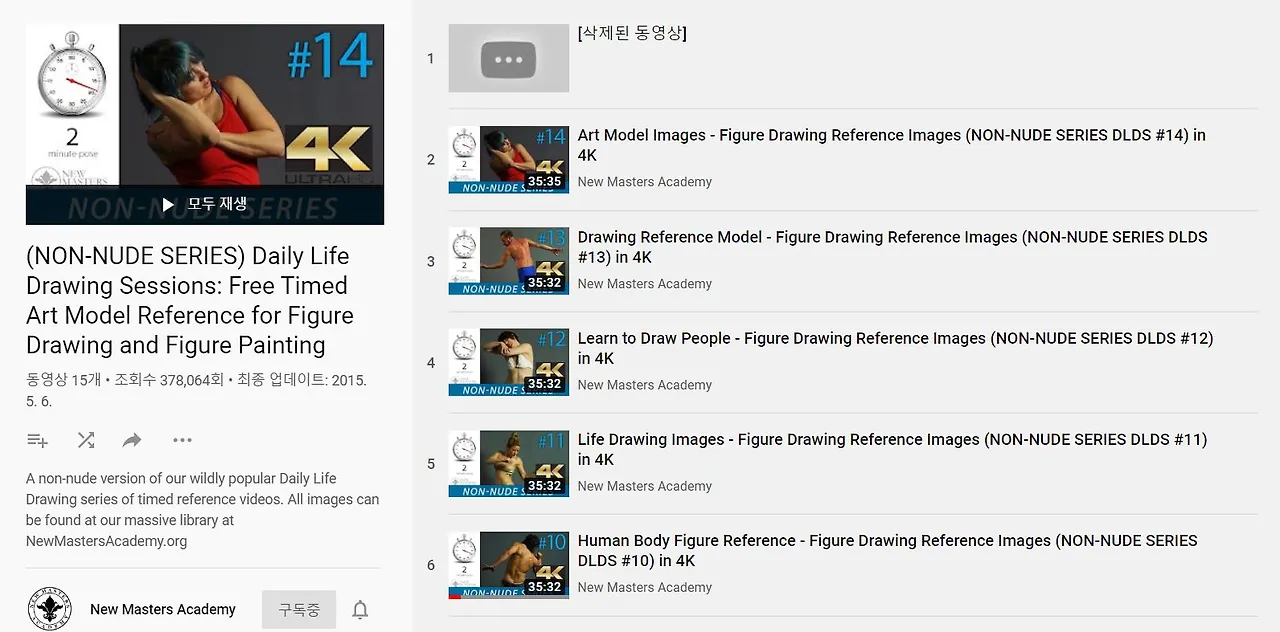Click the share arrow icon
This screenshot has width=1280, height=632.
coord(132,440)
